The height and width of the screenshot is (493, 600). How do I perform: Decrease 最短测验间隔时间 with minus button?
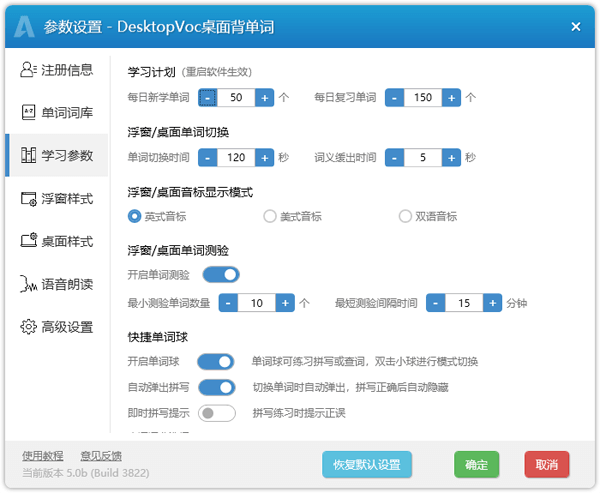[436, 303]
